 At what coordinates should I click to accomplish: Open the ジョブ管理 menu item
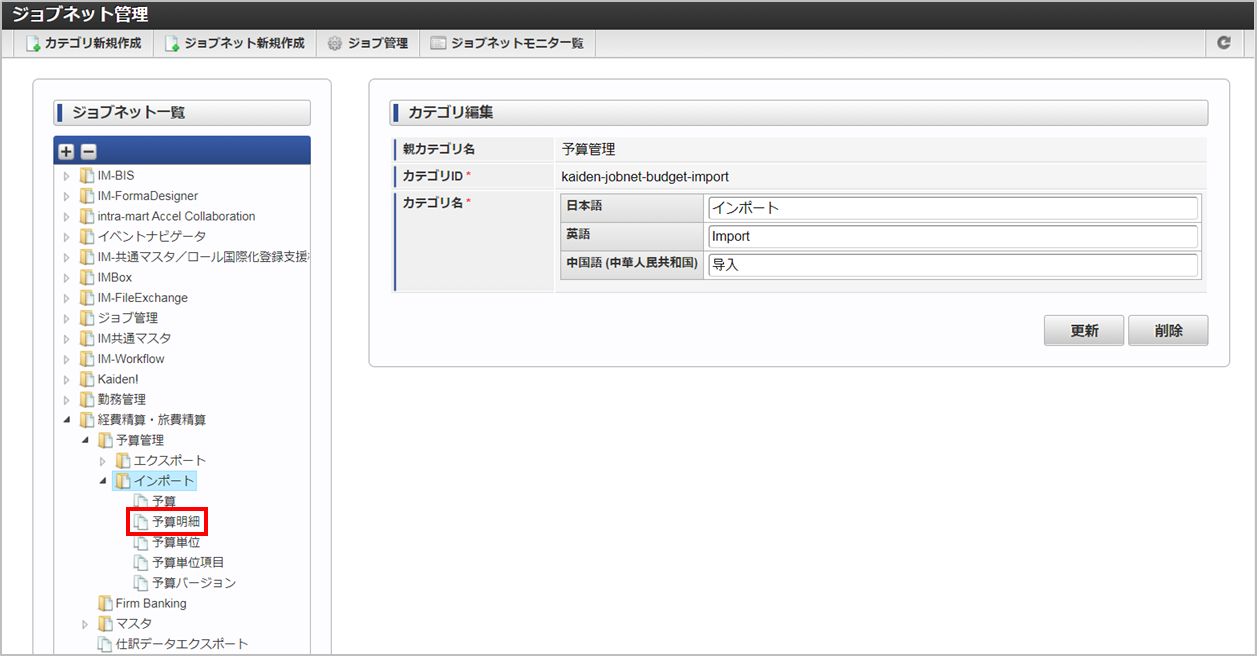[x=366, y=43]
